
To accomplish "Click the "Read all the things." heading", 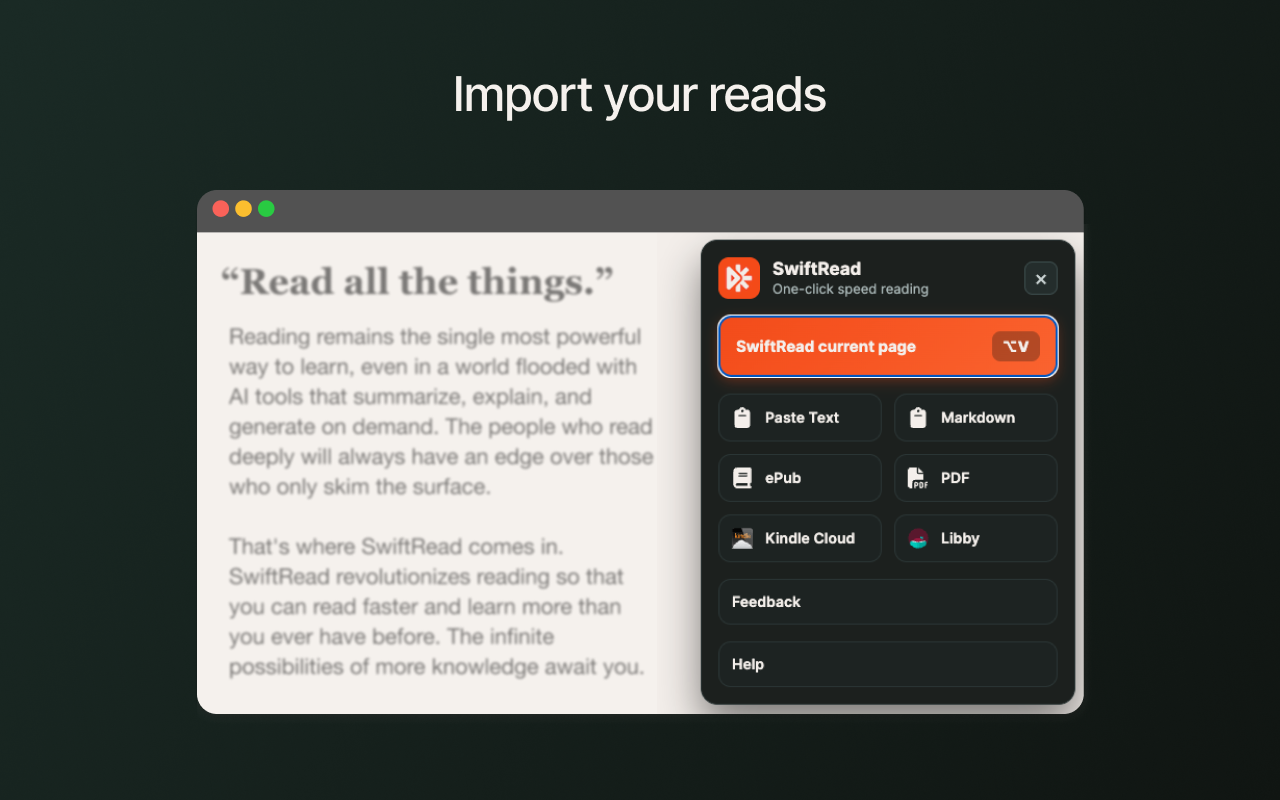I will [x=417, y=282].
